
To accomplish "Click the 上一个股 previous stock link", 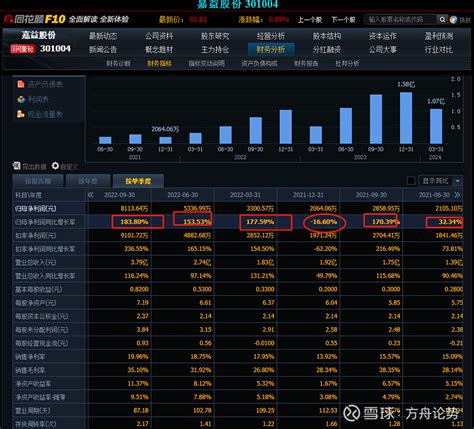I will click(310, 20).
